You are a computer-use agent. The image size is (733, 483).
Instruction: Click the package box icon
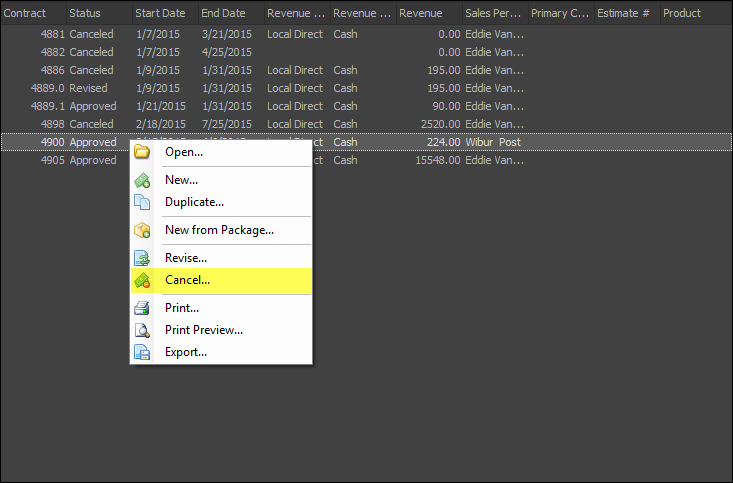(x=142, y=230)
